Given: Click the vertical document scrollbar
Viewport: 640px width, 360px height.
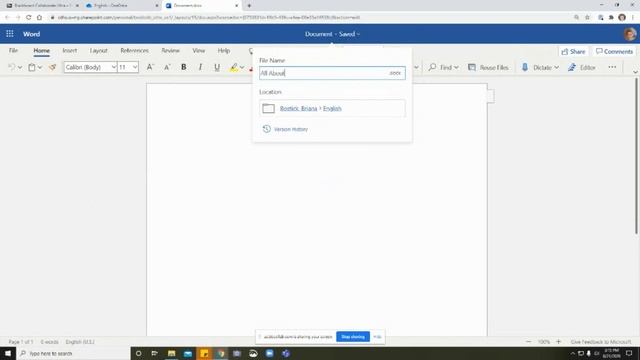Looking at the screenshot, I should (x=636, y=155).
